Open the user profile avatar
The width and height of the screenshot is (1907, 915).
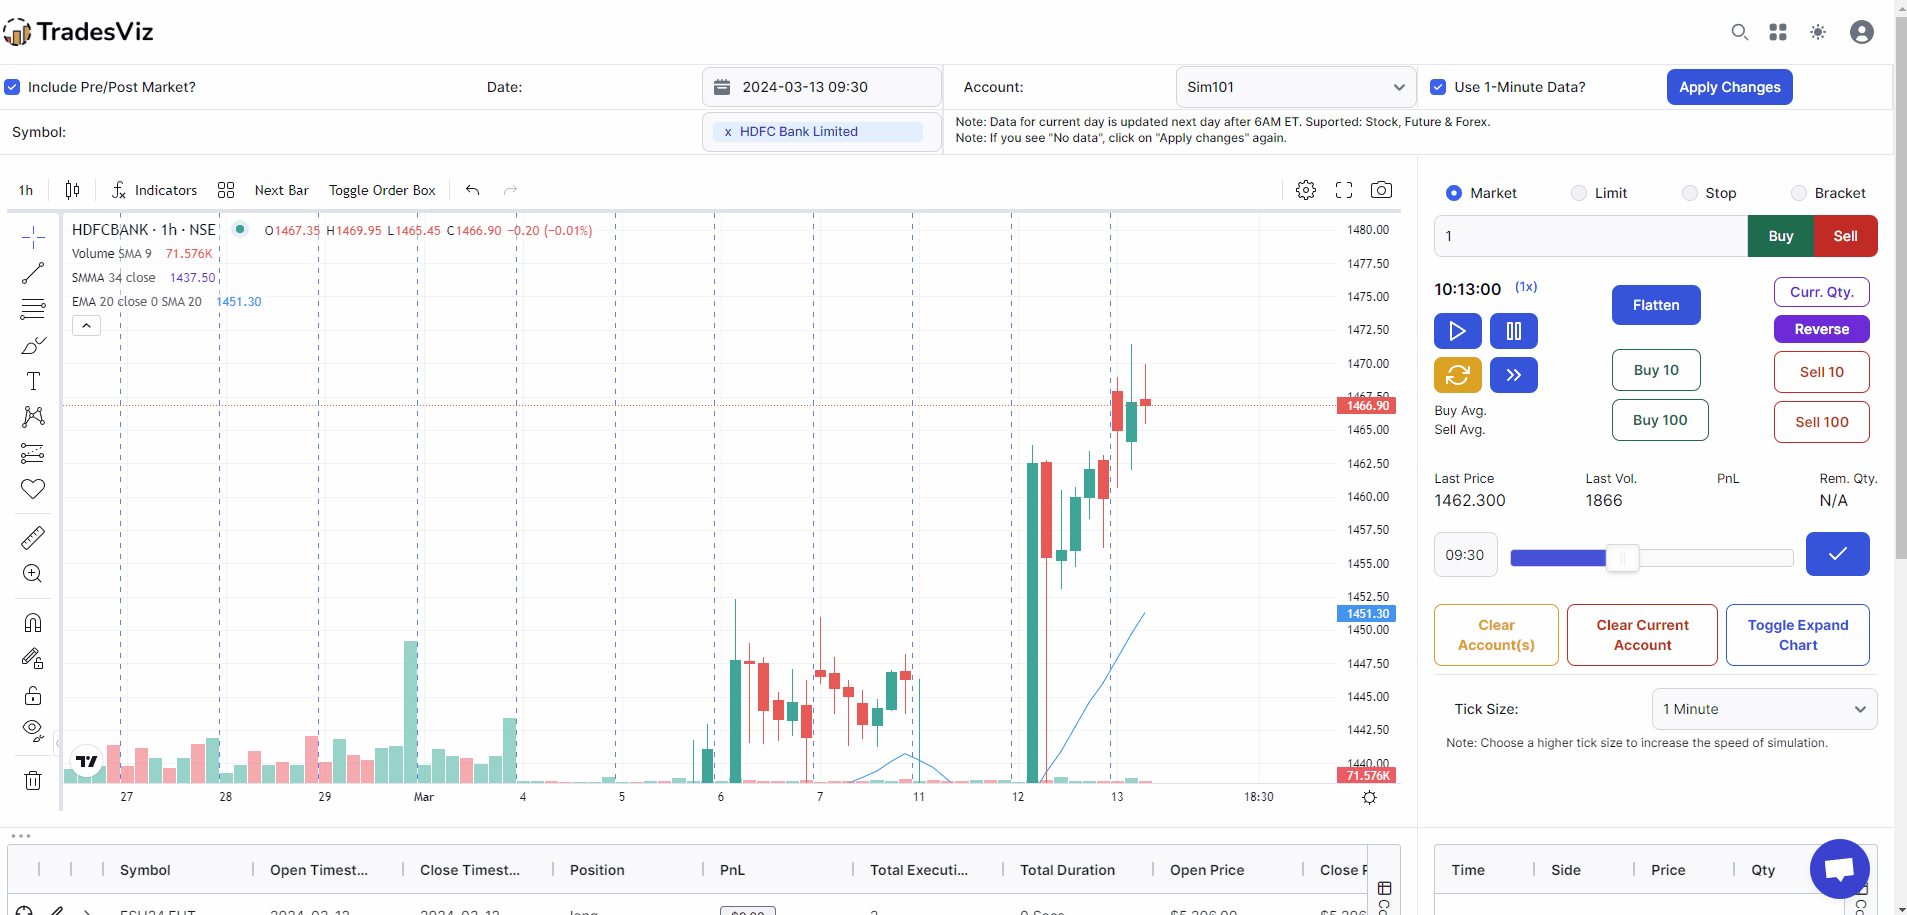(1862, 32)
